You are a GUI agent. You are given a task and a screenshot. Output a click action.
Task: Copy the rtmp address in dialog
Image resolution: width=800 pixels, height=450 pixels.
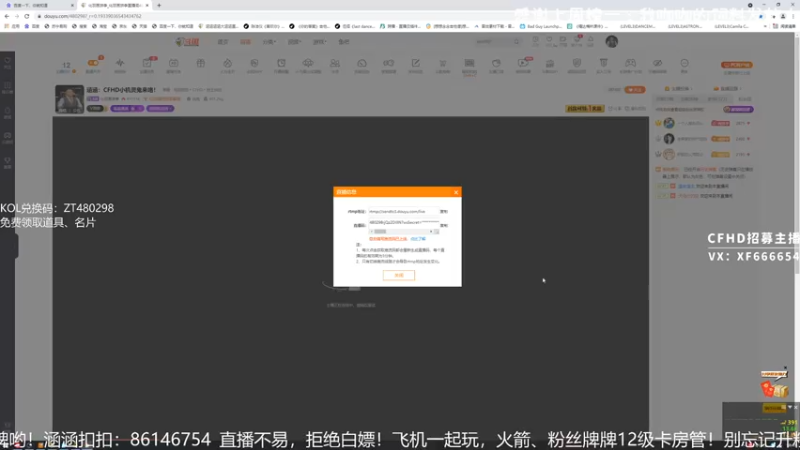pyautogui.click(x=444, y=211)
